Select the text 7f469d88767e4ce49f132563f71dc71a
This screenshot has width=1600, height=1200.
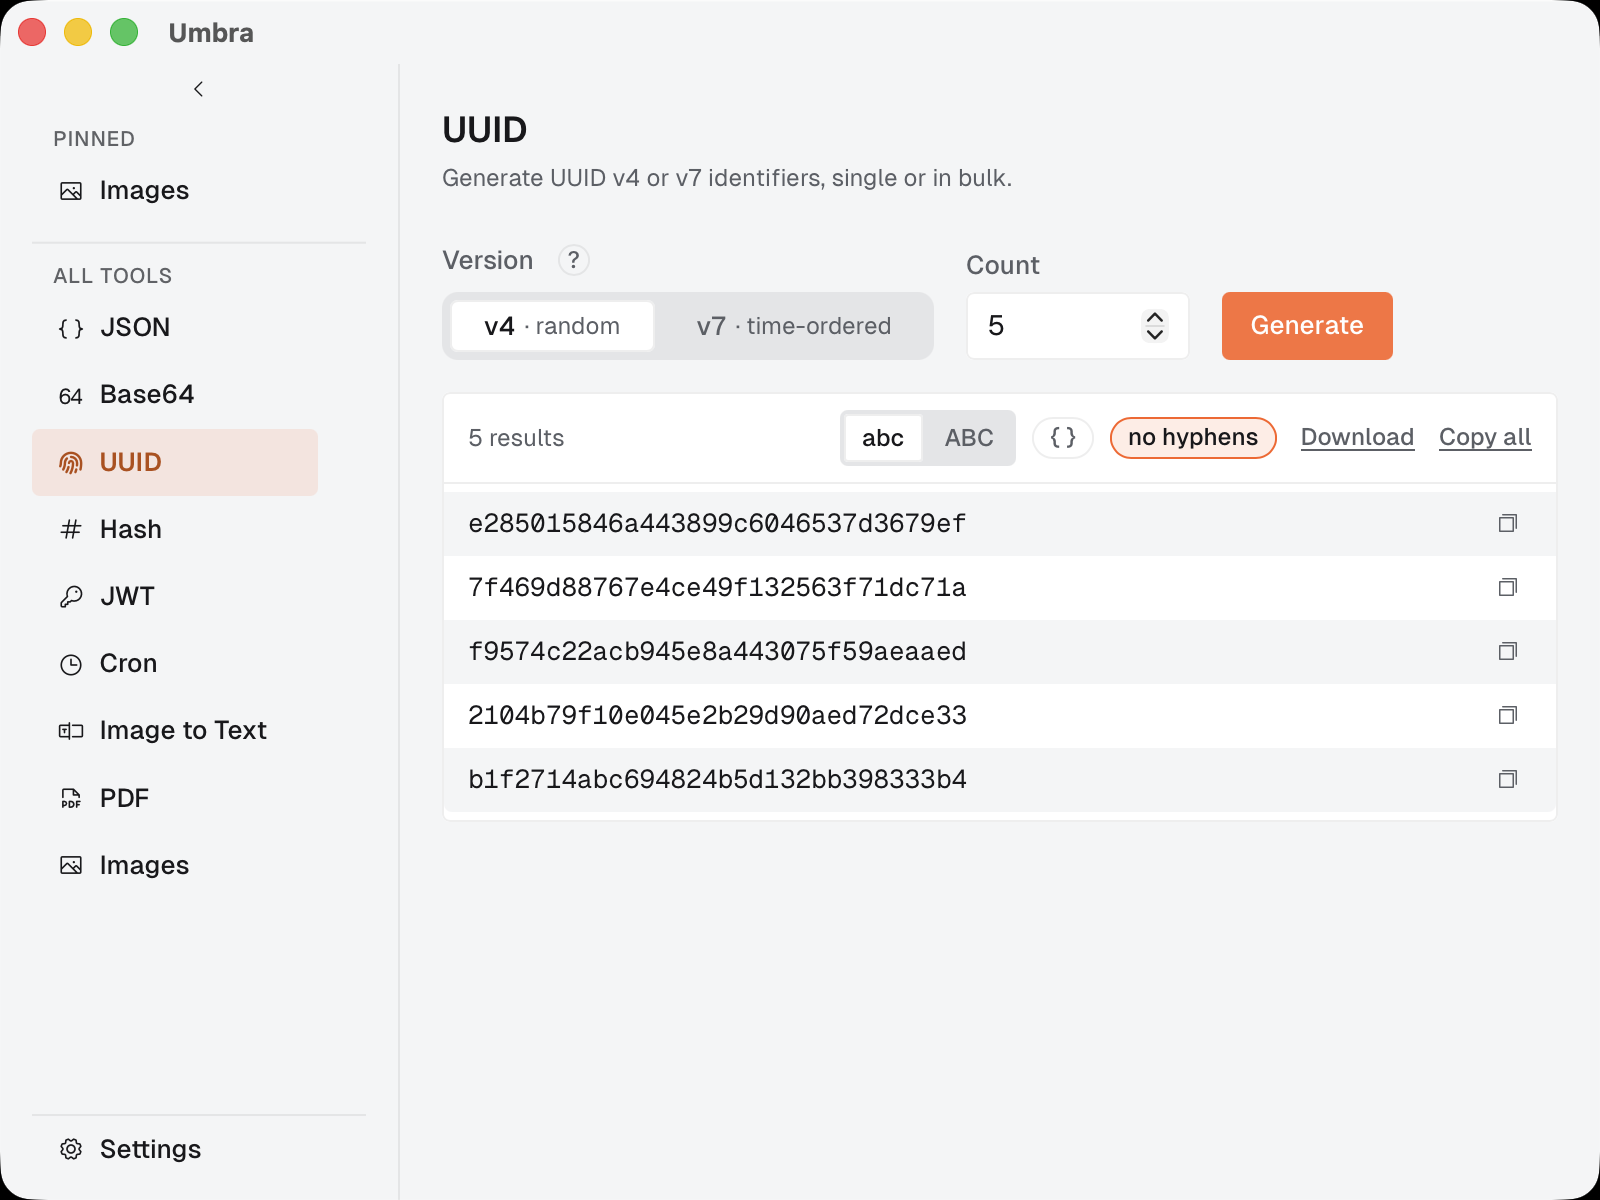coord(717,588)
